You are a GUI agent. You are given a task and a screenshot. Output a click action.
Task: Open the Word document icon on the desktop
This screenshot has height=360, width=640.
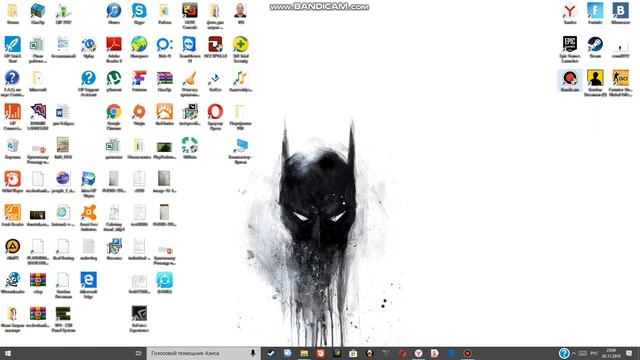point(63,111)
